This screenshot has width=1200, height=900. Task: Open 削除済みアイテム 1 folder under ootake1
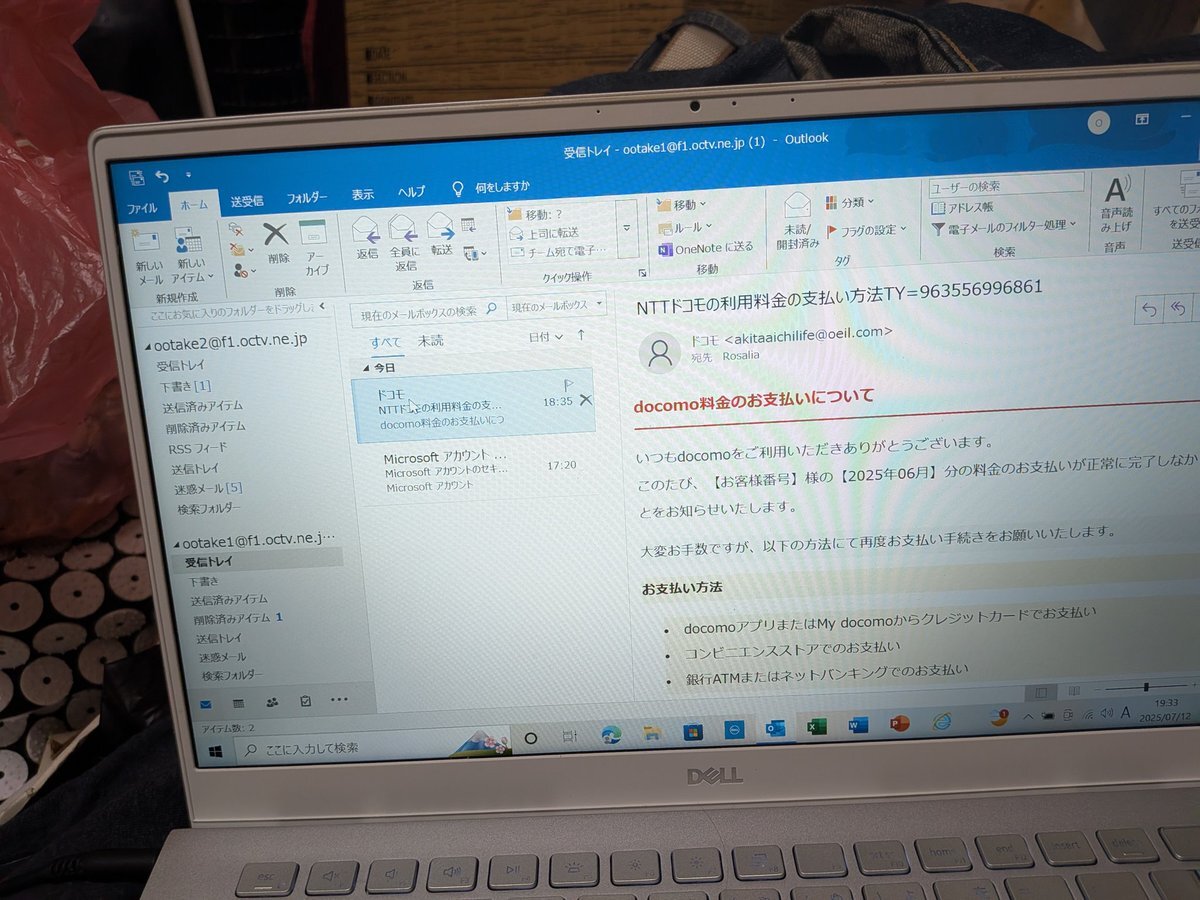click(x=238, y=619)
